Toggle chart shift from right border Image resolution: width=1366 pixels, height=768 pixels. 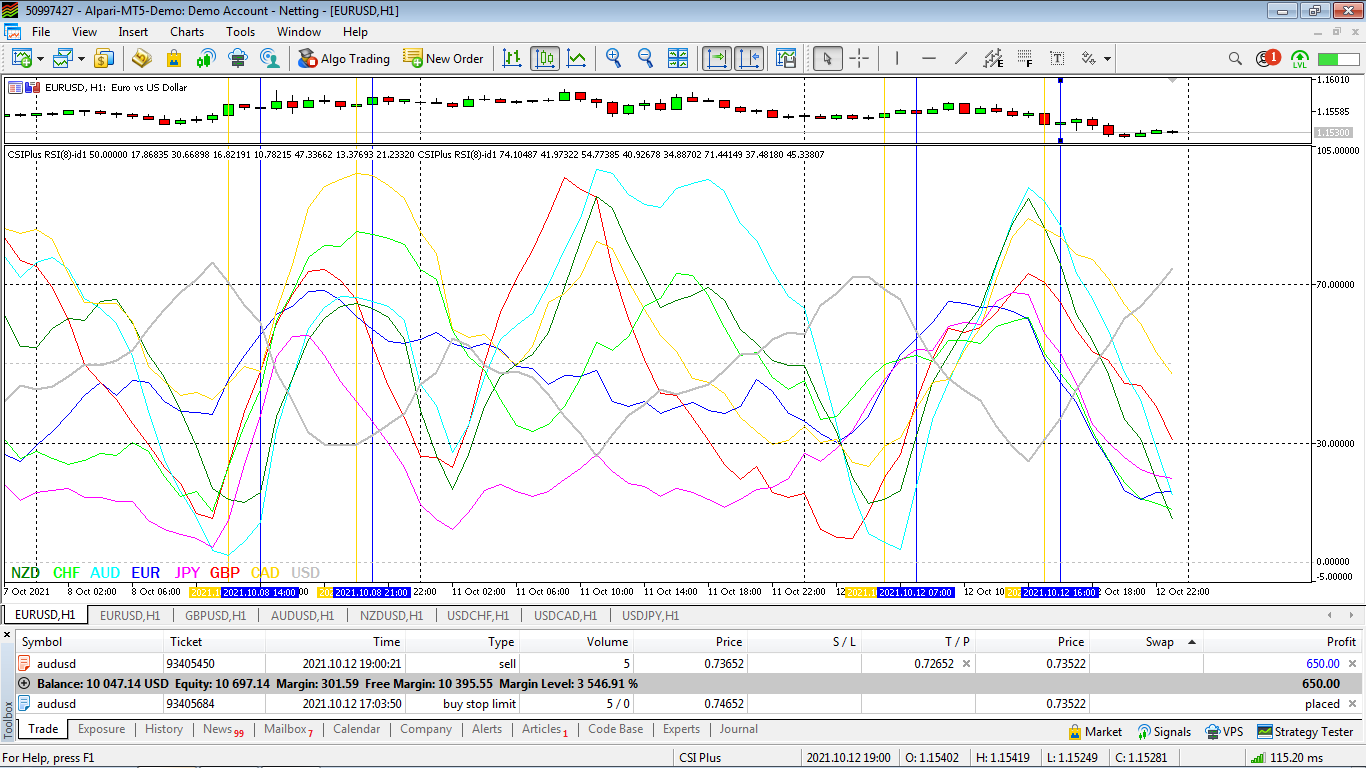coord(749,58)
